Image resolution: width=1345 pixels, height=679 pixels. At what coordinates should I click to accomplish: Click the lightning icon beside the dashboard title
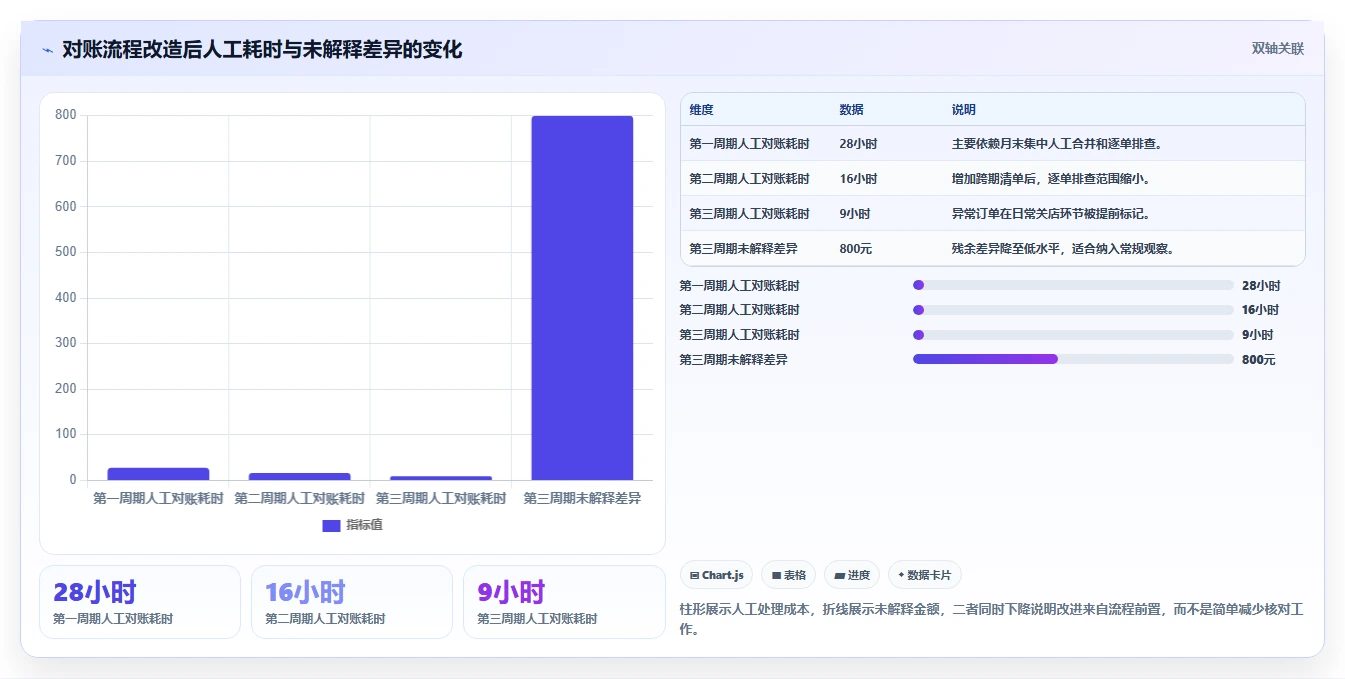point(47,50)
